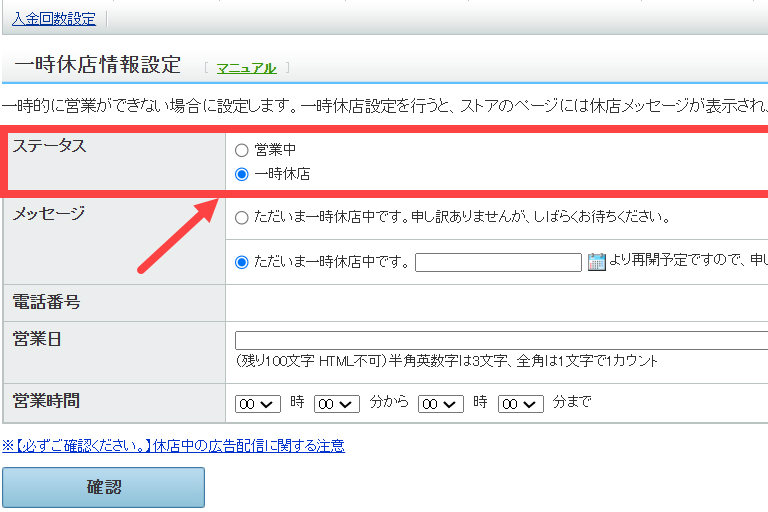Image resolution: width=768 pixels, height=512 pixels.
Task: Open the 休店中の広告配信に関する注意 link
Action: click(173, 446)
